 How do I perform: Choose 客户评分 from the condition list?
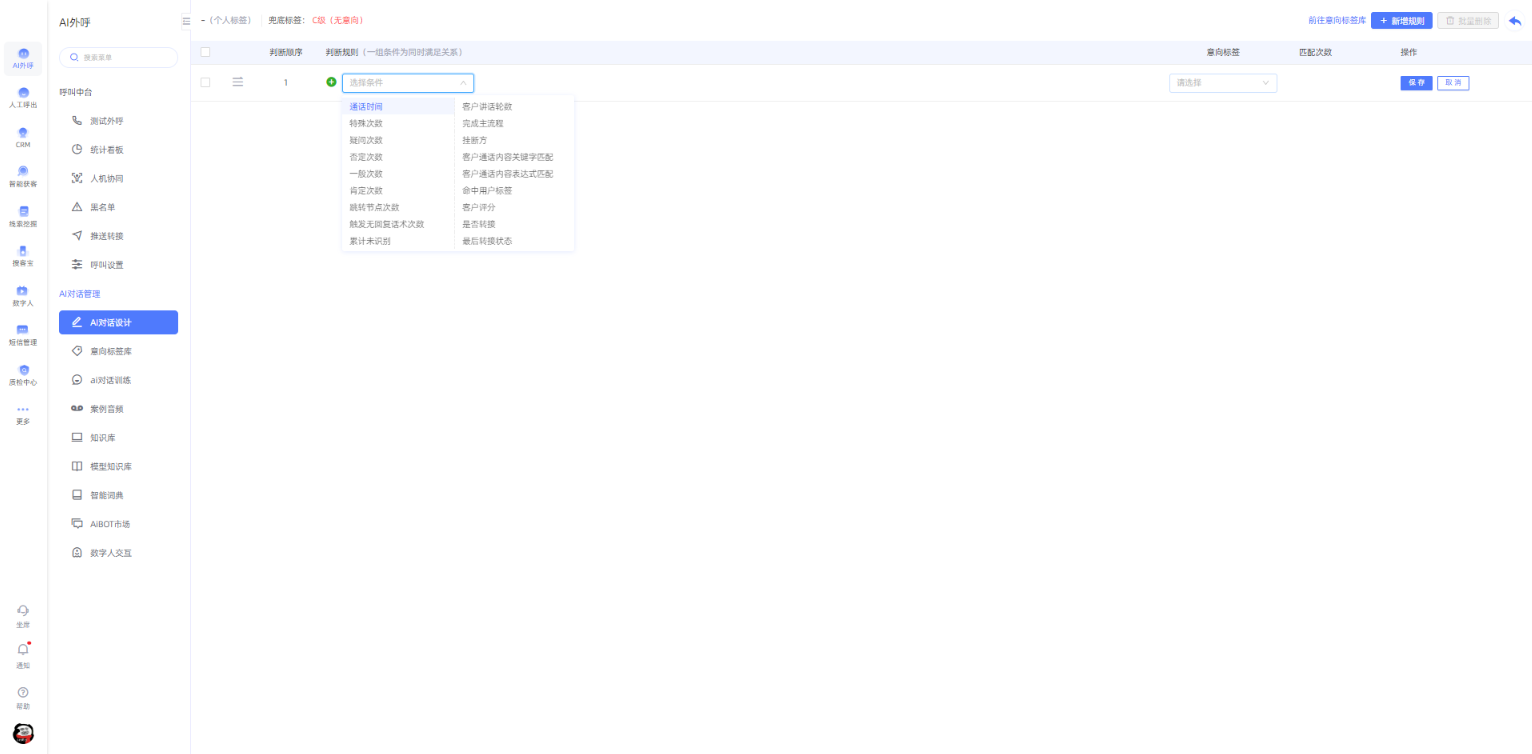point(478,207)
